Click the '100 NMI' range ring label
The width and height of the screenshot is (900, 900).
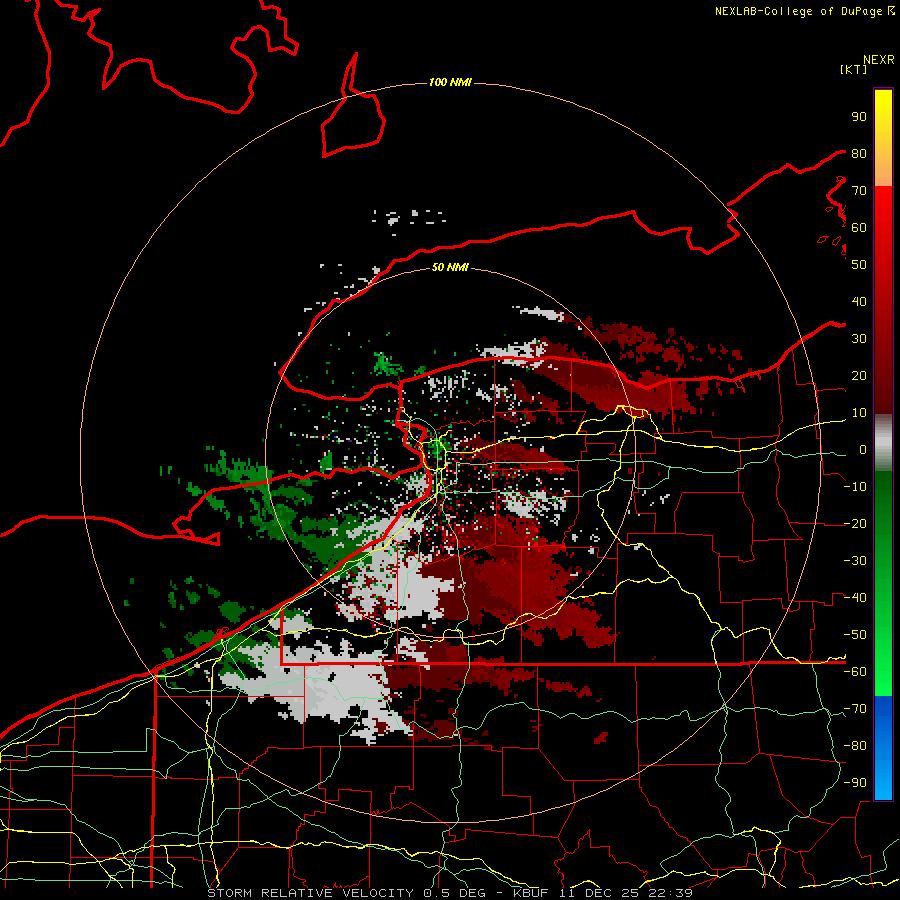click(450, 83)
